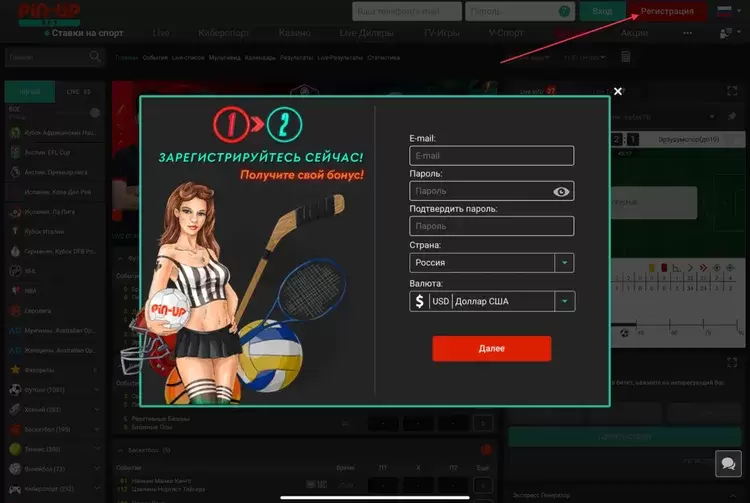Collapse the Баскетбол events section
The height and width of the screenshot is (503, 750).
pyautogui.click(x=121, y=450)
